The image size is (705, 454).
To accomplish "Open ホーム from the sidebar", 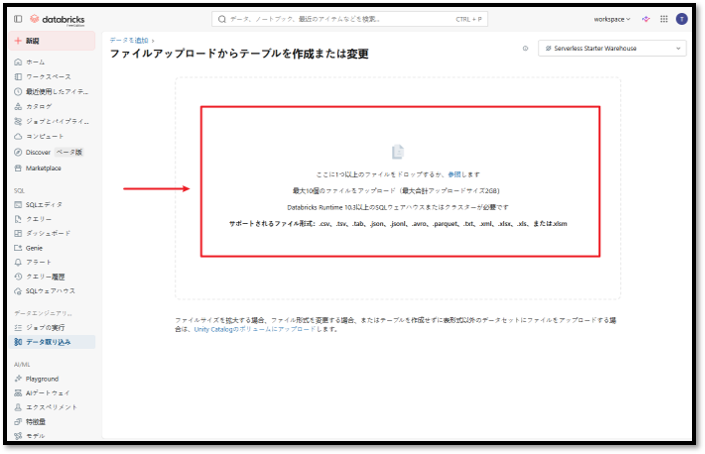I will [35, 62].
